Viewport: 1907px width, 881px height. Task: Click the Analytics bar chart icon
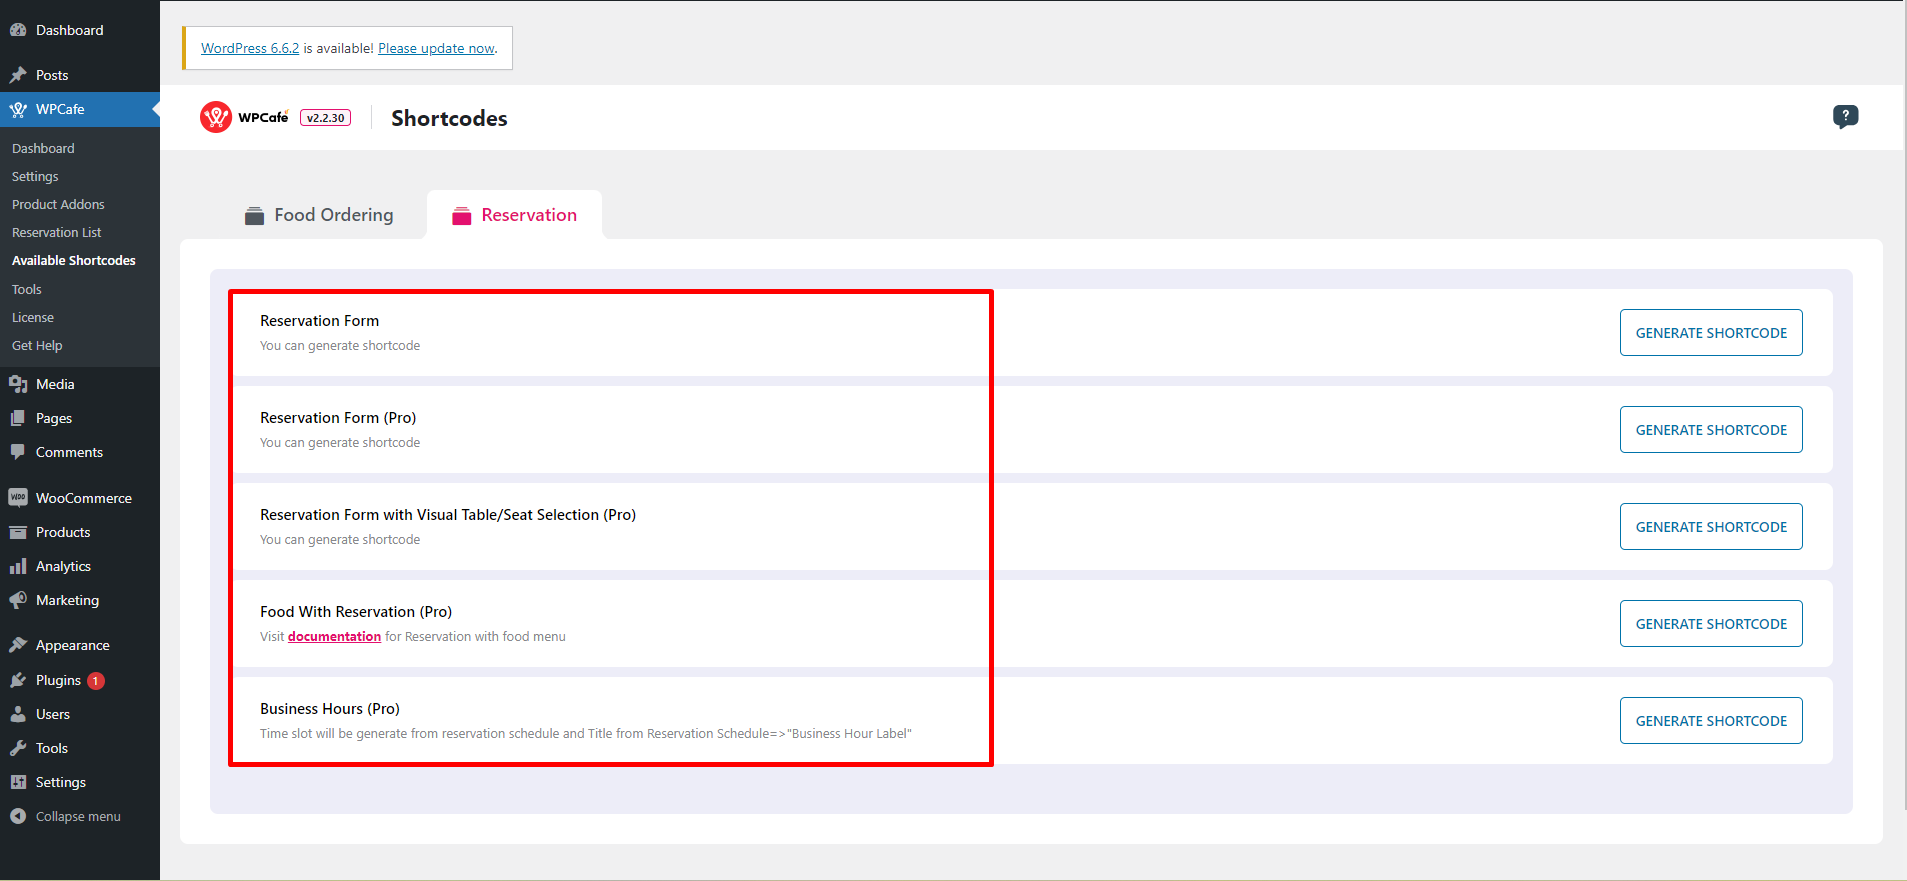tap(18, 566)
